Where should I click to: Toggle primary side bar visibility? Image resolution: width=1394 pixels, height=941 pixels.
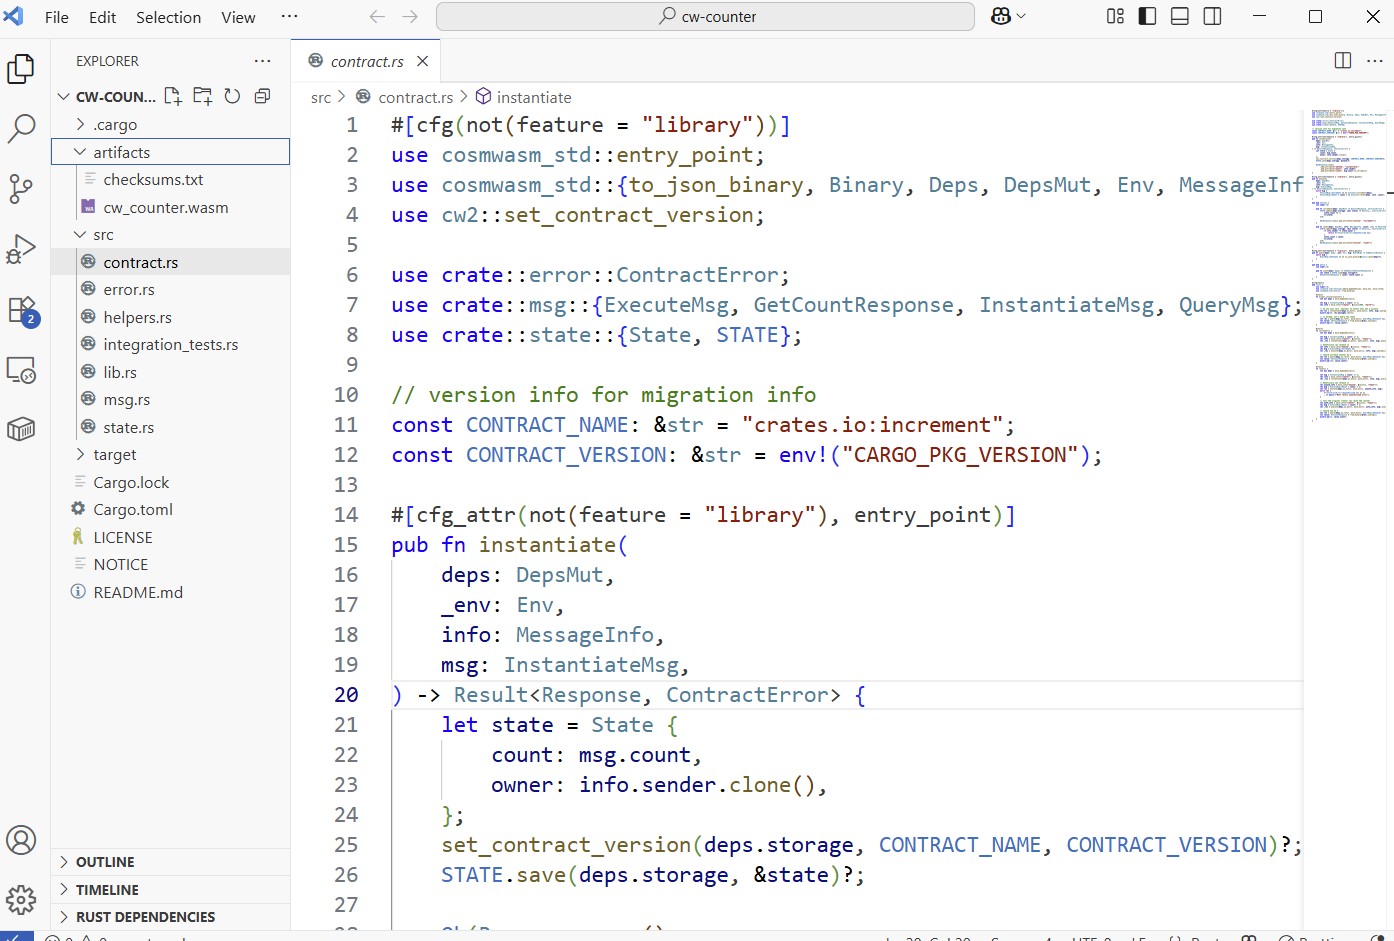1148,17
